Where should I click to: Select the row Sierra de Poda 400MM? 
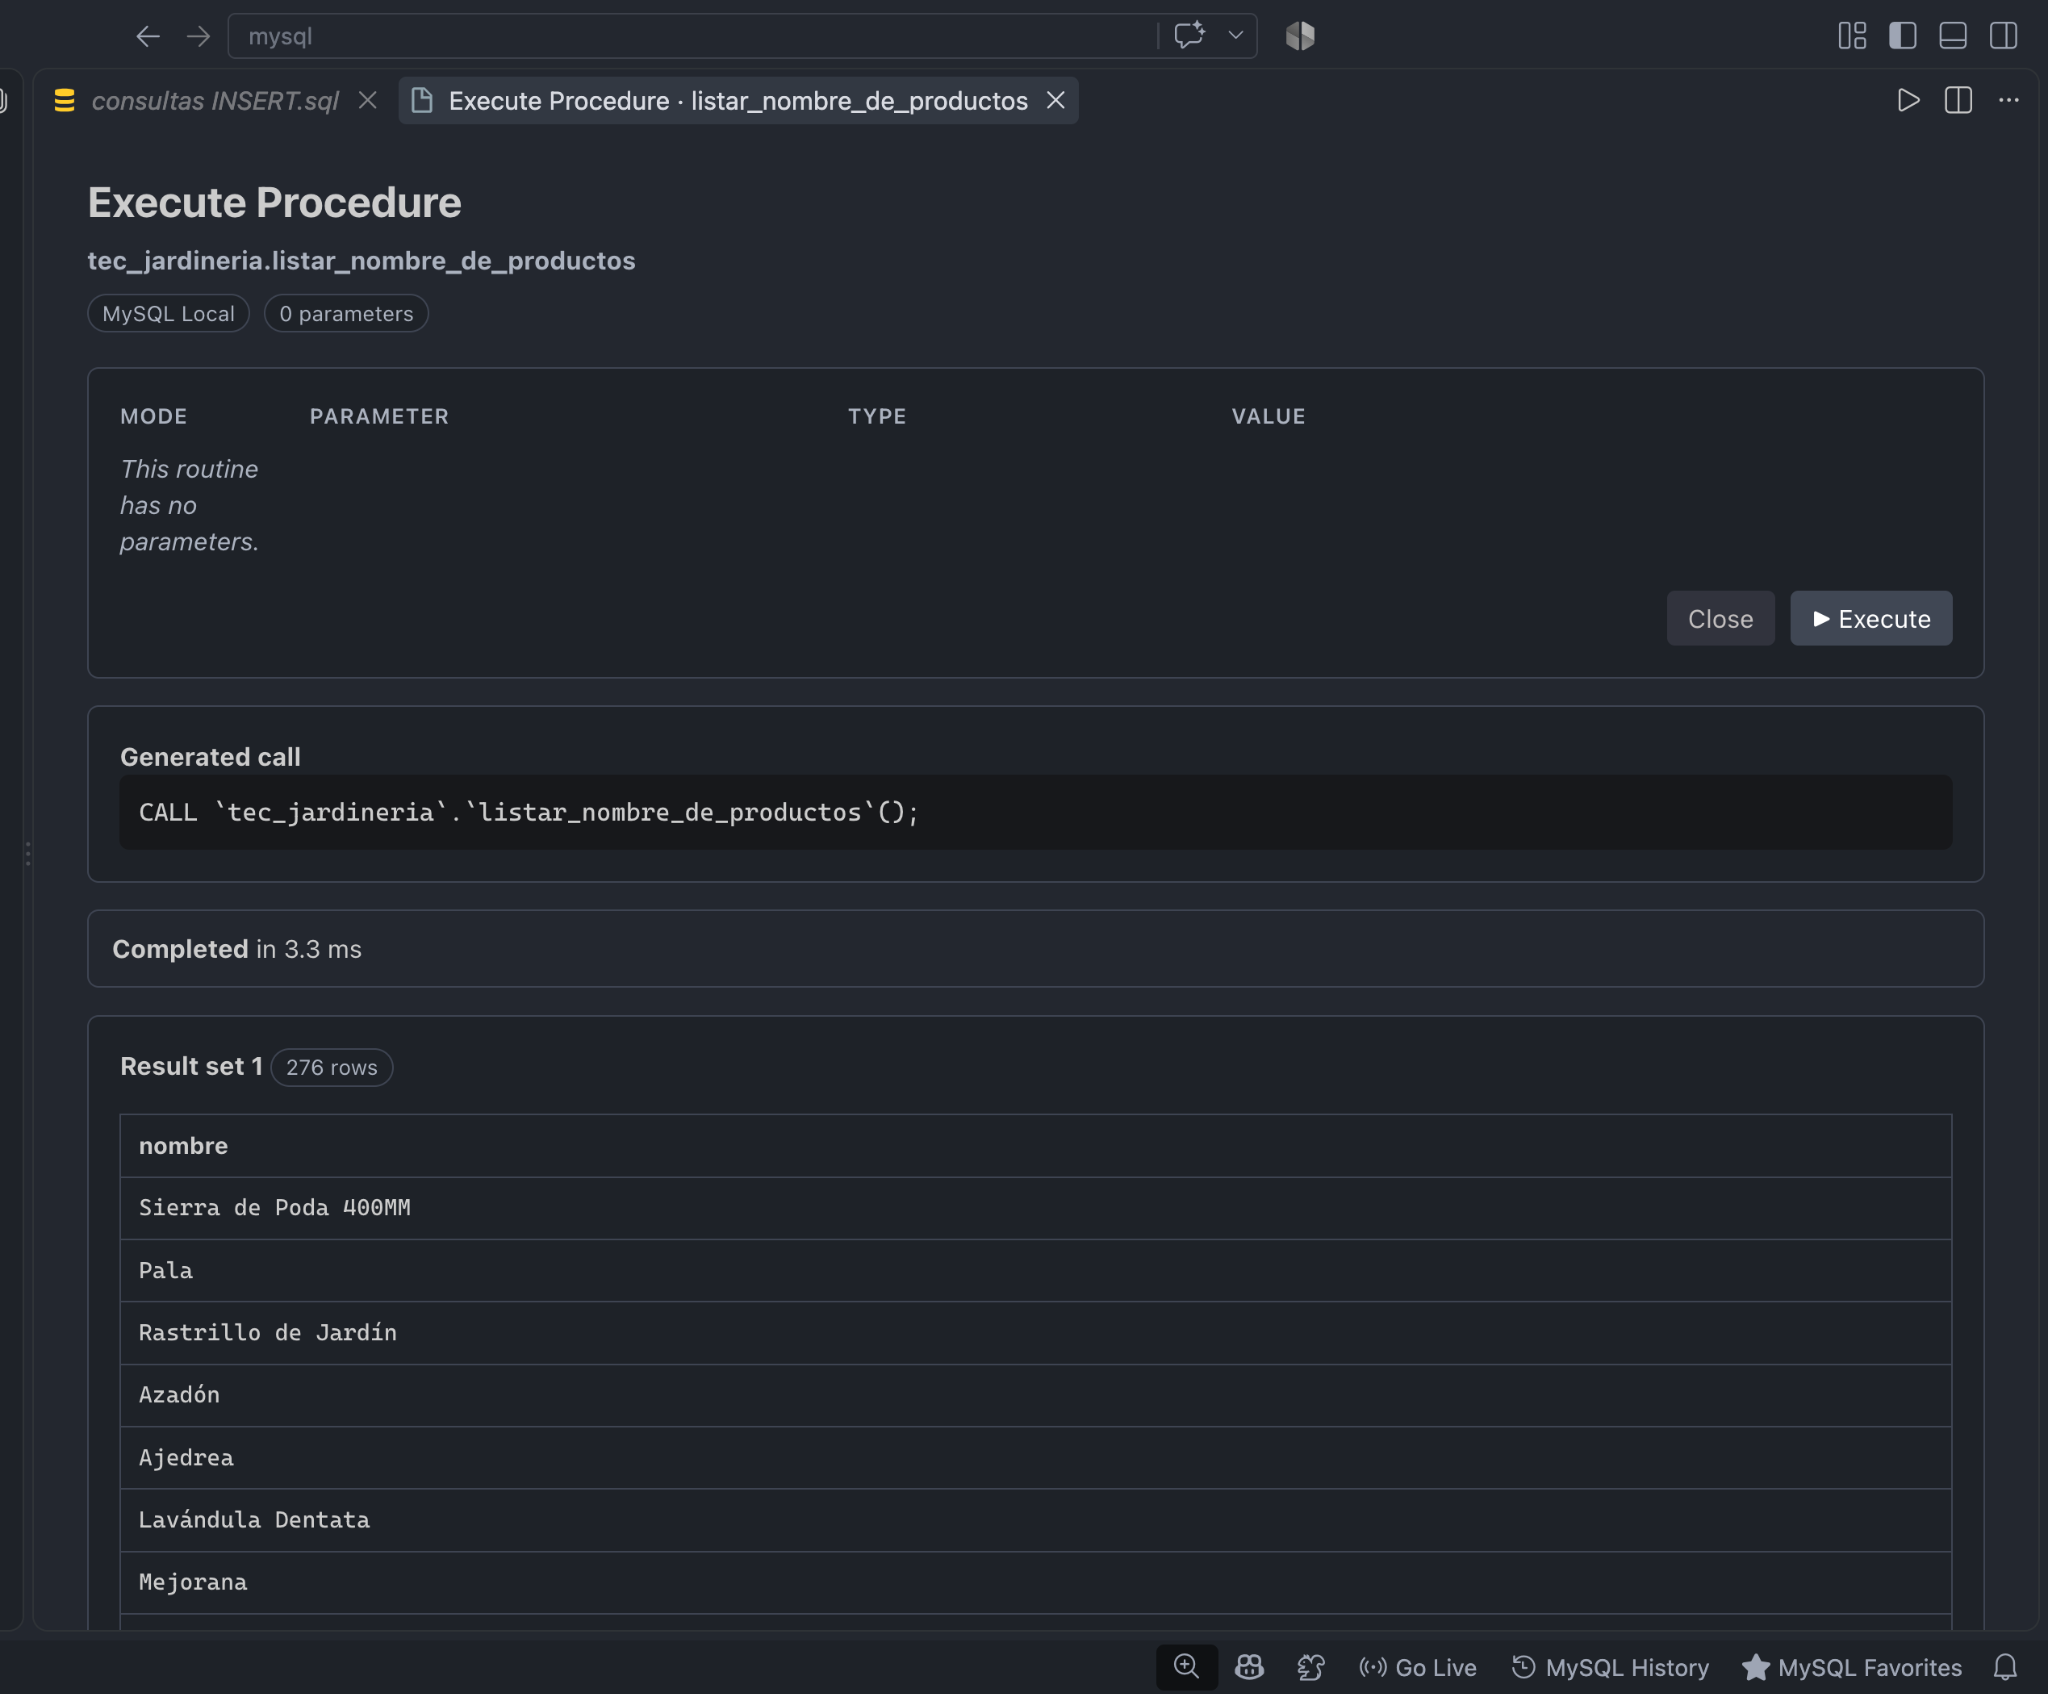(1036, 1208)
